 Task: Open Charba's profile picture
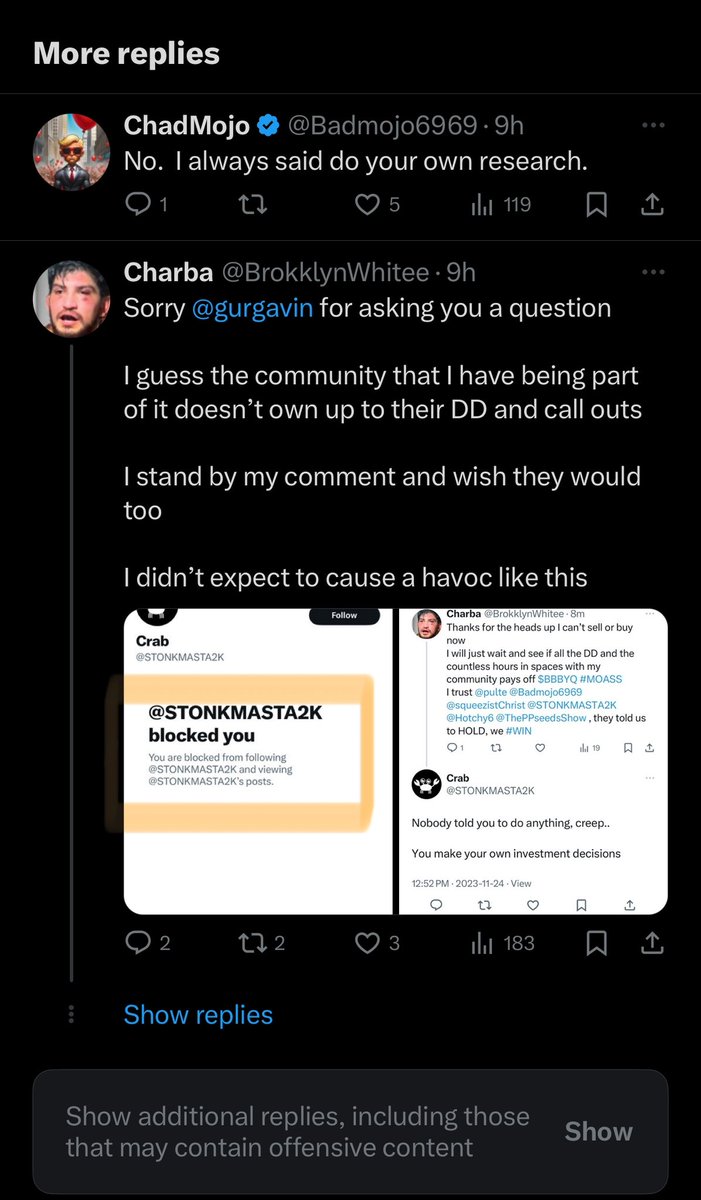point(72,298)
